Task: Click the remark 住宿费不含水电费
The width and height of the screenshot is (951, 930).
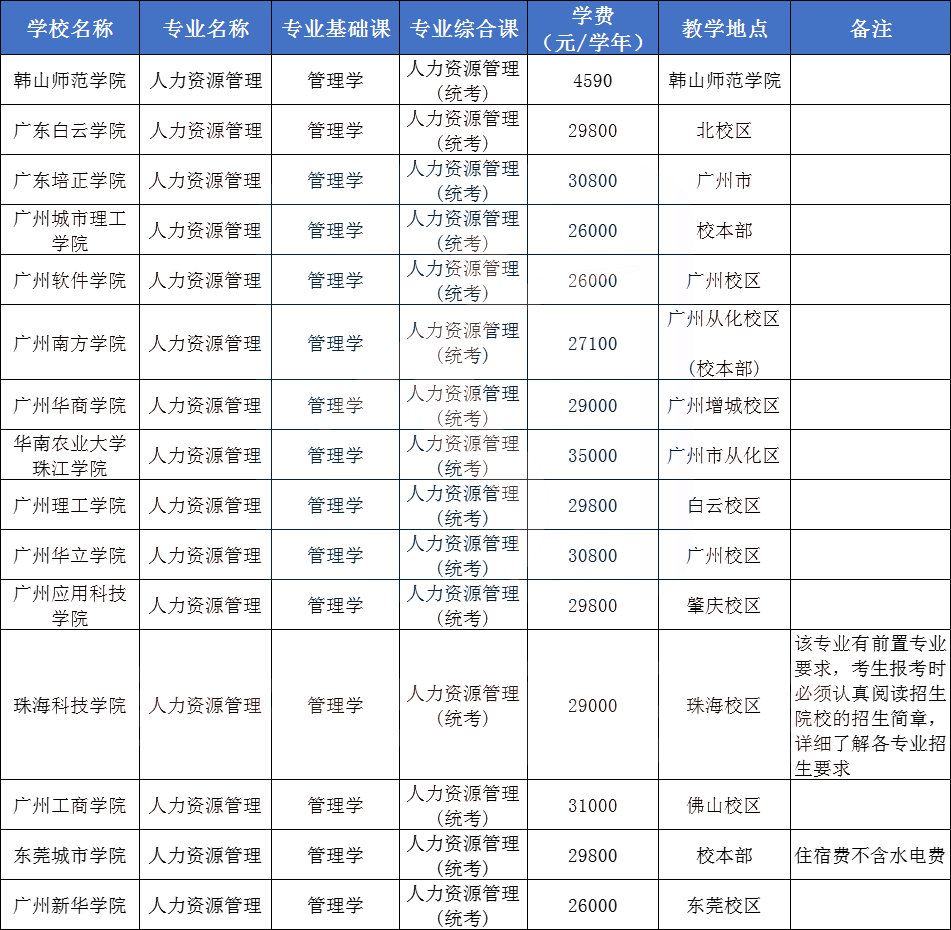Action: pyautogui.click(x=870, y=855)
